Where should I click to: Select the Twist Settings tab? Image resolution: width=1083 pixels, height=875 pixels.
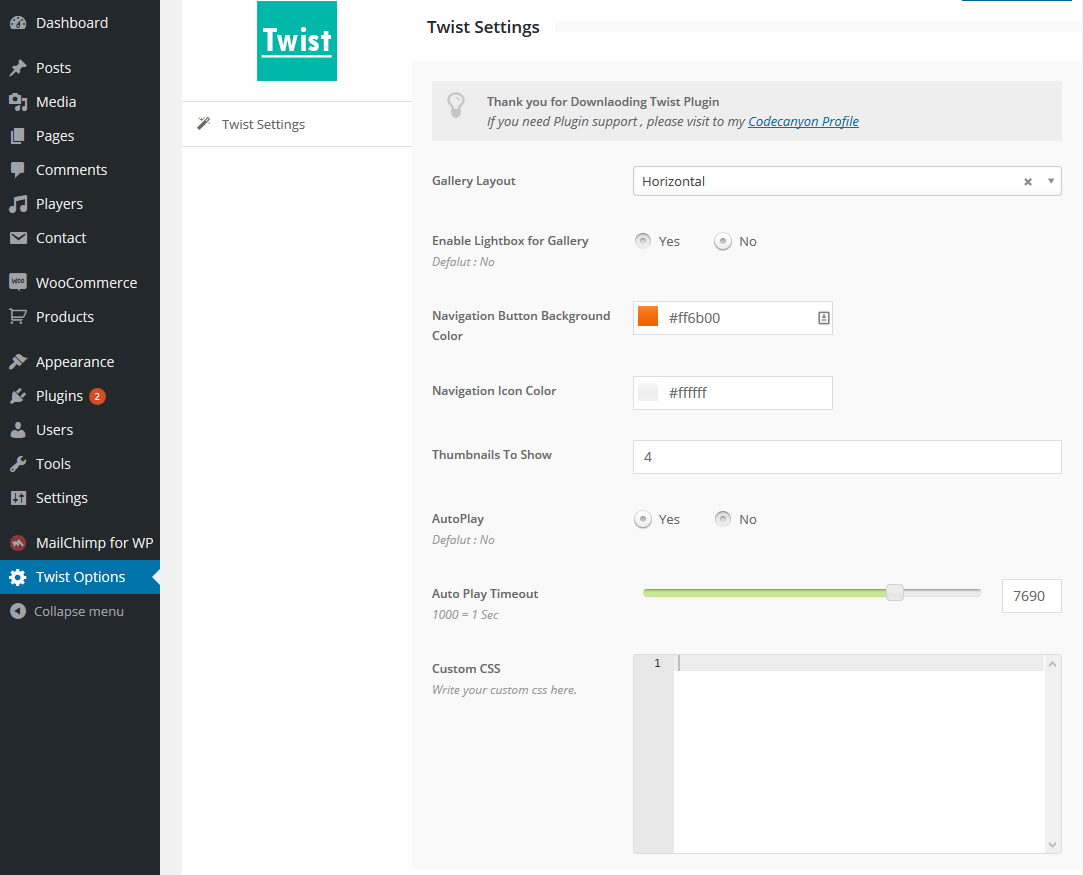263,124
